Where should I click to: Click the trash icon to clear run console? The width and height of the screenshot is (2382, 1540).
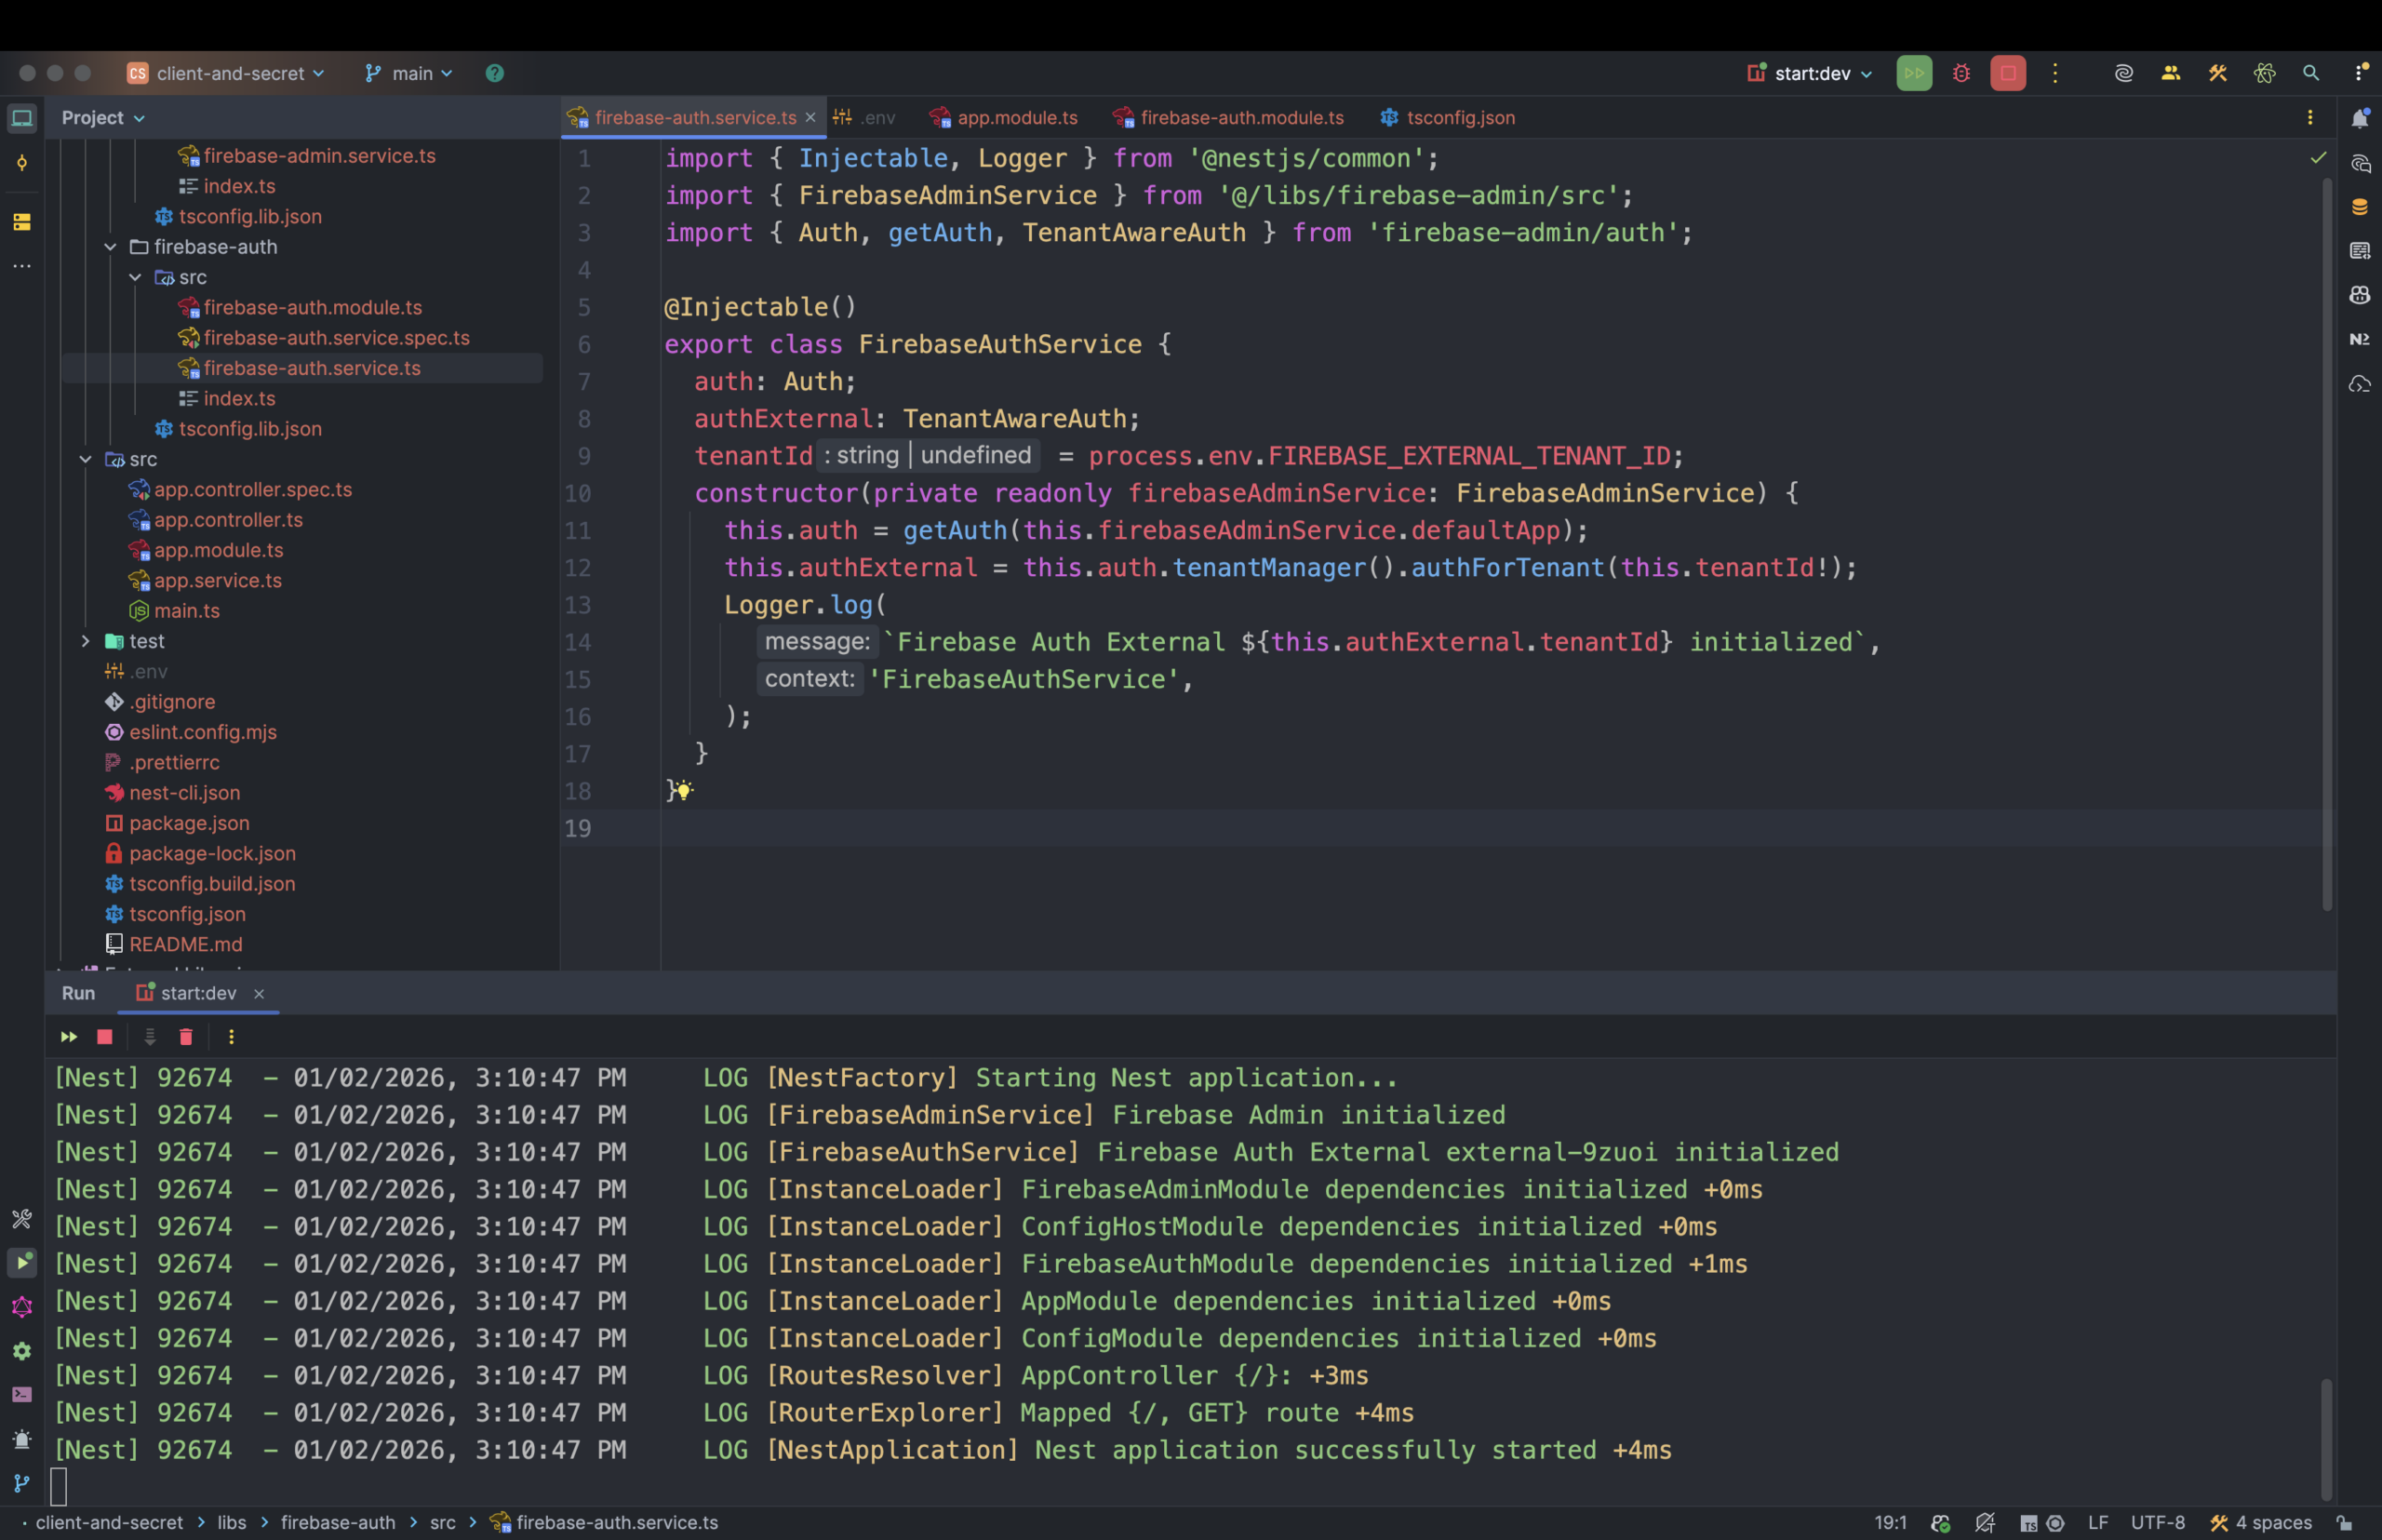(185, 1037)
